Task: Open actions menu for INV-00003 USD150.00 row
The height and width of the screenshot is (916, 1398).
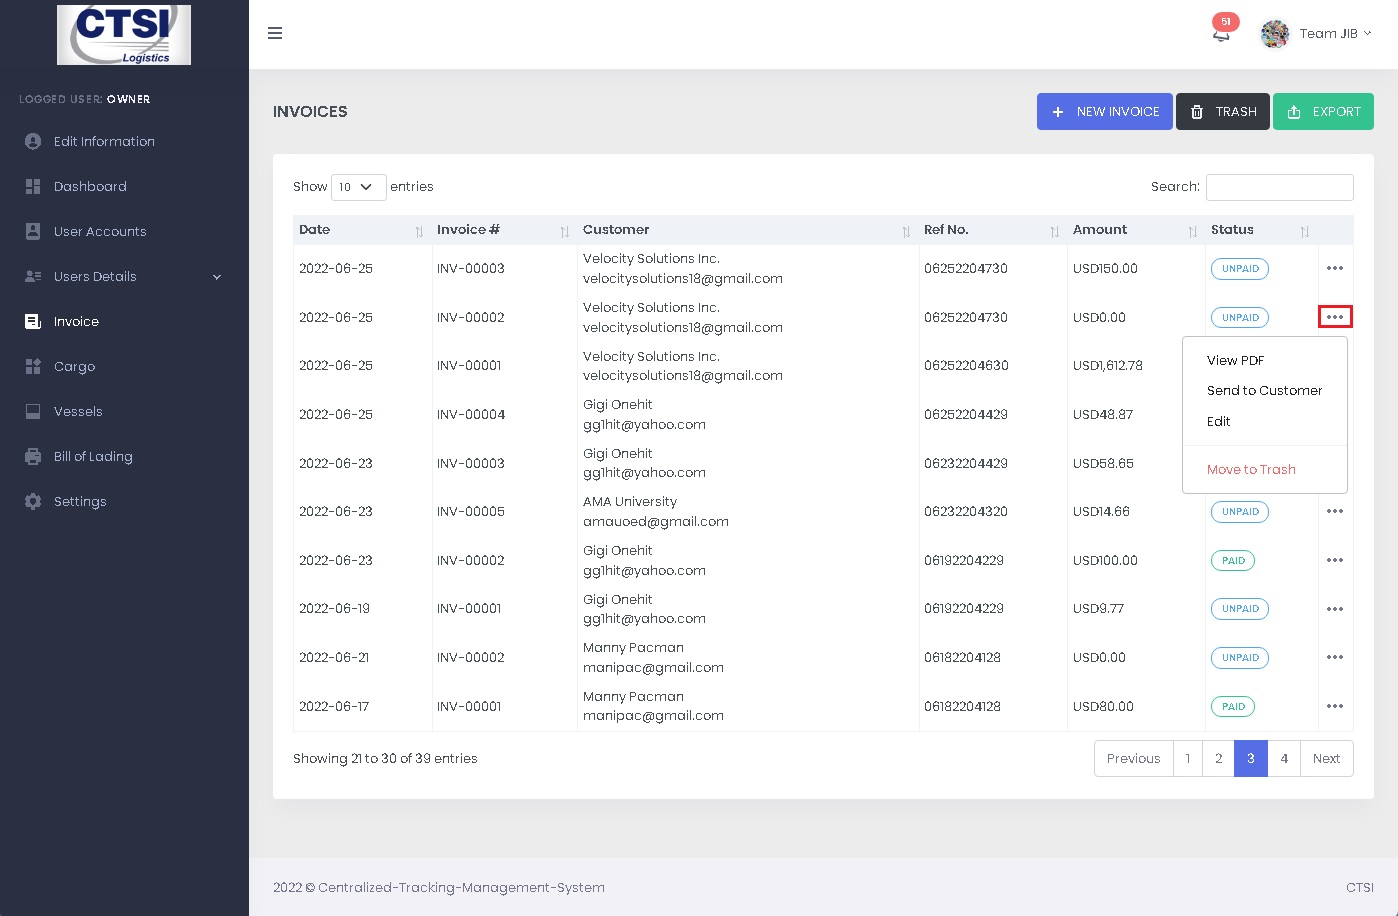Action: click(x=1334, y=269)
